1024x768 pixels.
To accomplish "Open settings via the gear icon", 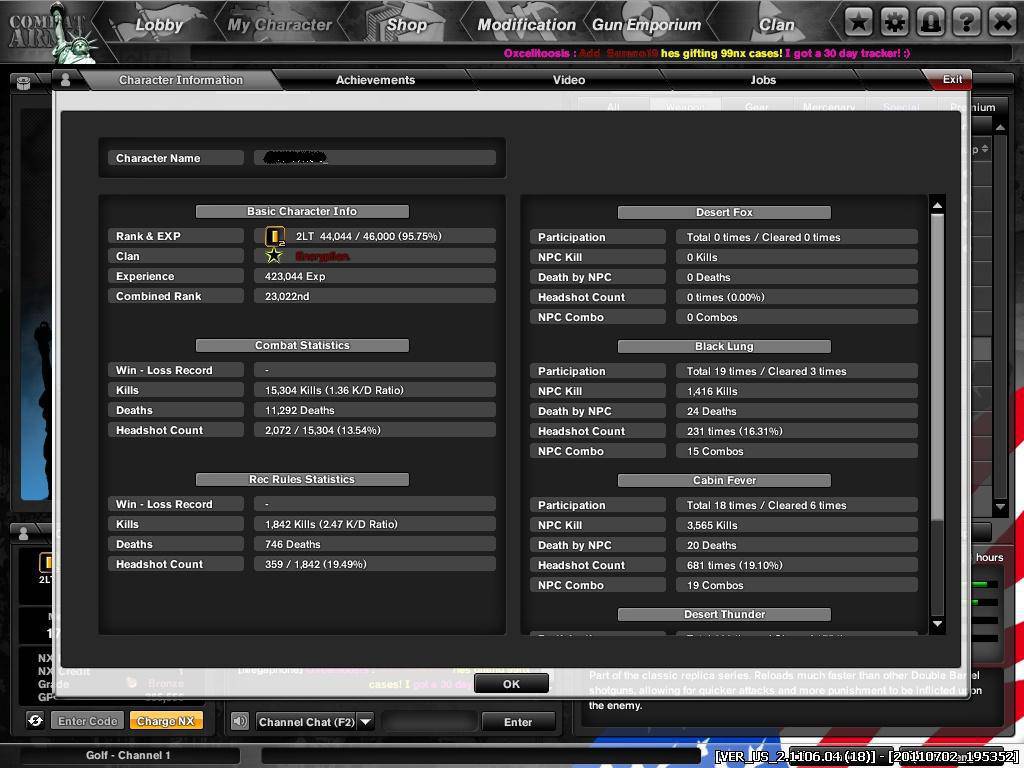I will coord(894,23).
